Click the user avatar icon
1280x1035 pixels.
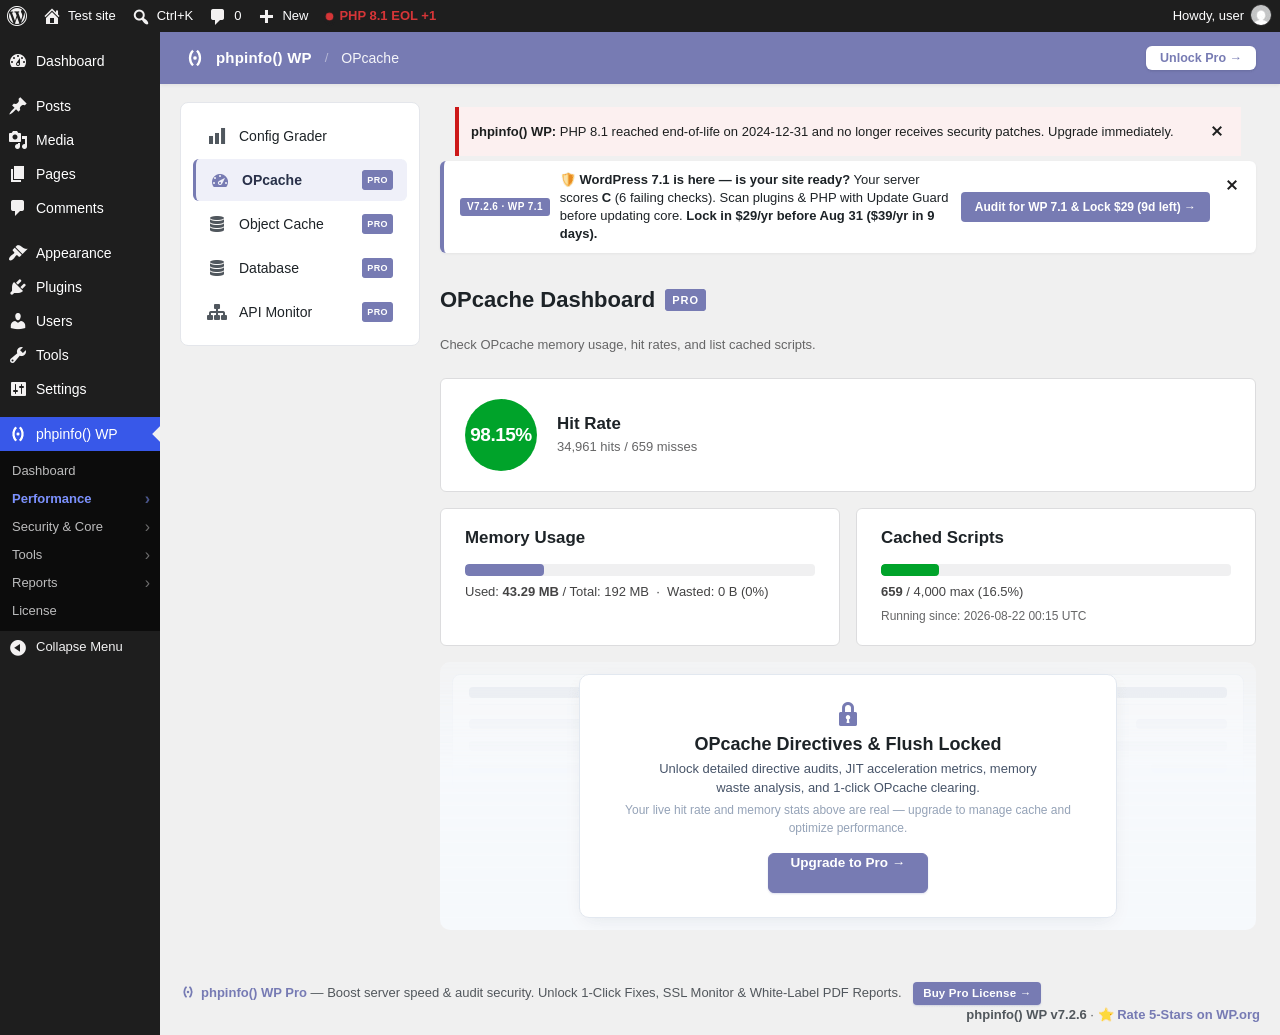click(1261, 16)
